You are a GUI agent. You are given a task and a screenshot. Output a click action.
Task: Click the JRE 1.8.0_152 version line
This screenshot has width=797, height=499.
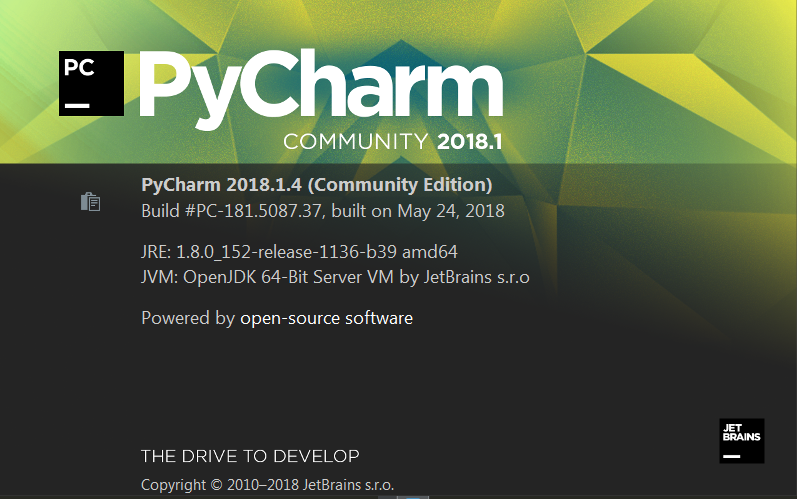click(299, 252)
